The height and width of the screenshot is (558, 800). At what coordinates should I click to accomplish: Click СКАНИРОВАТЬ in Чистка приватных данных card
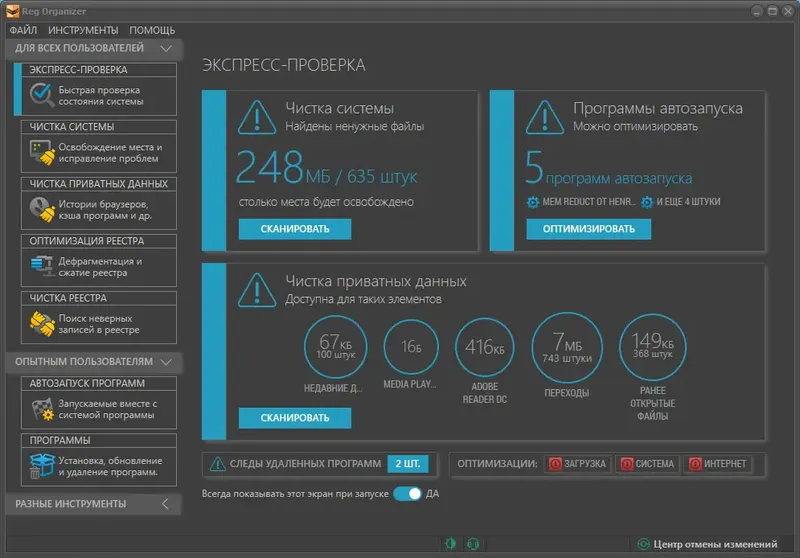click(x=295, y=418)
